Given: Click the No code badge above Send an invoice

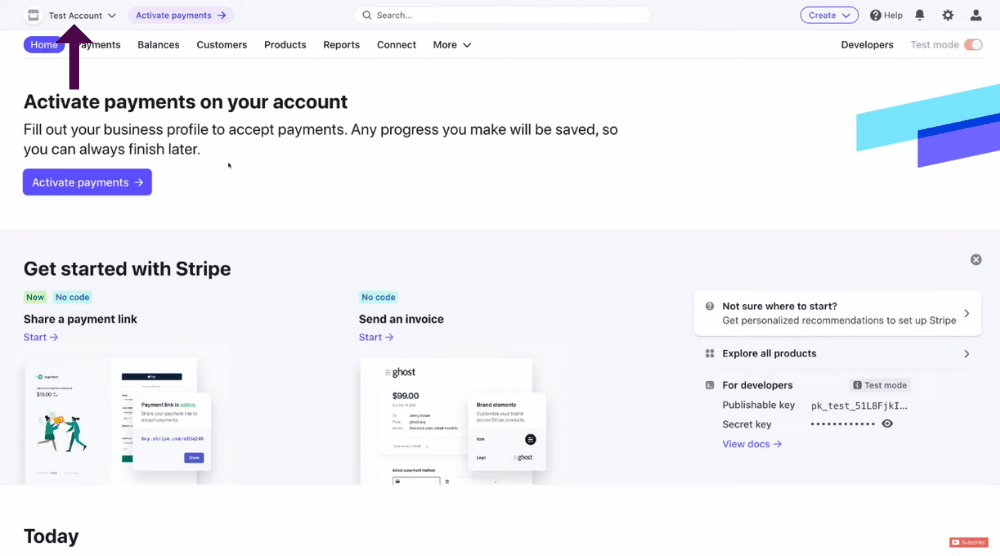Looking at the screenshot, I should pos(378,297).
